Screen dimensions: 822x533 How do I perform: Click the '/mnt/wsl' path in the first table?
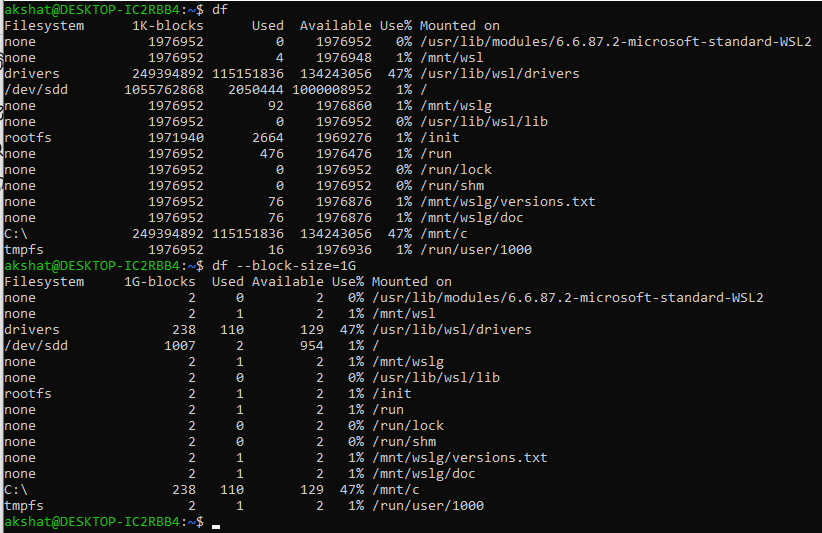(452, 58)
